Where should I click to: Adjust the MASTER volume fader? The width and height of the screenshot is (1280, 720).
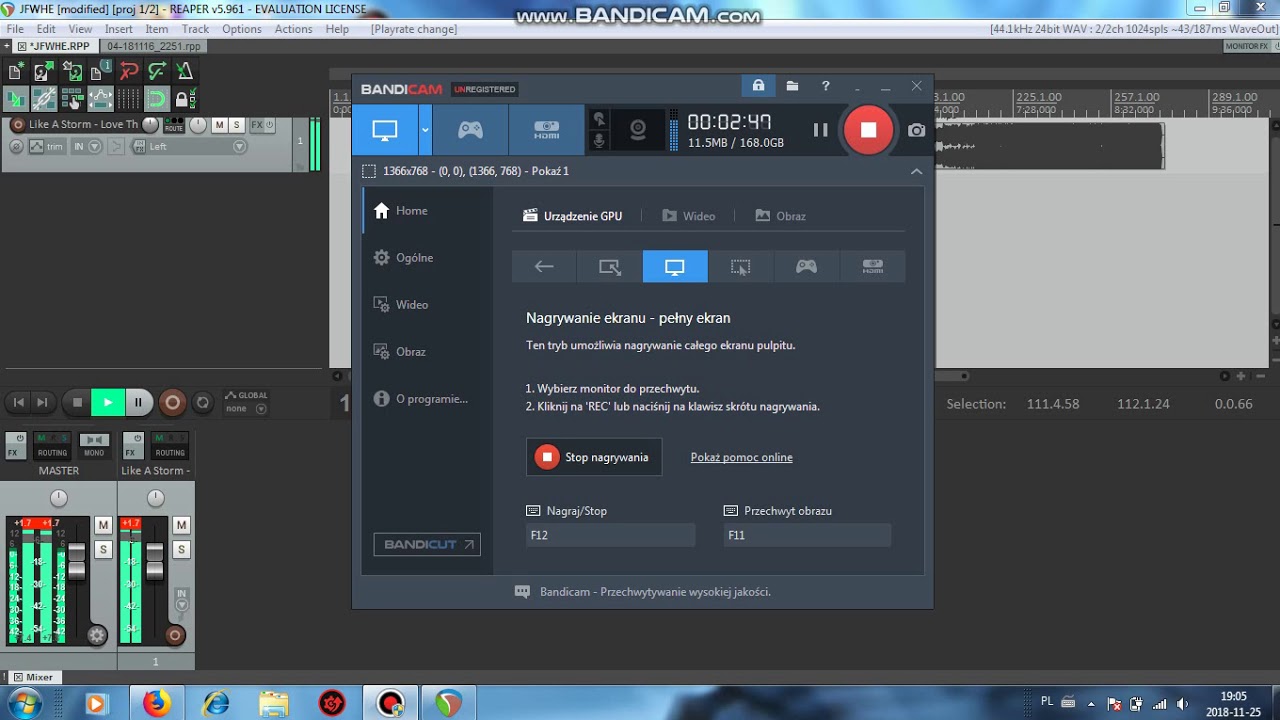coord(77,560)
